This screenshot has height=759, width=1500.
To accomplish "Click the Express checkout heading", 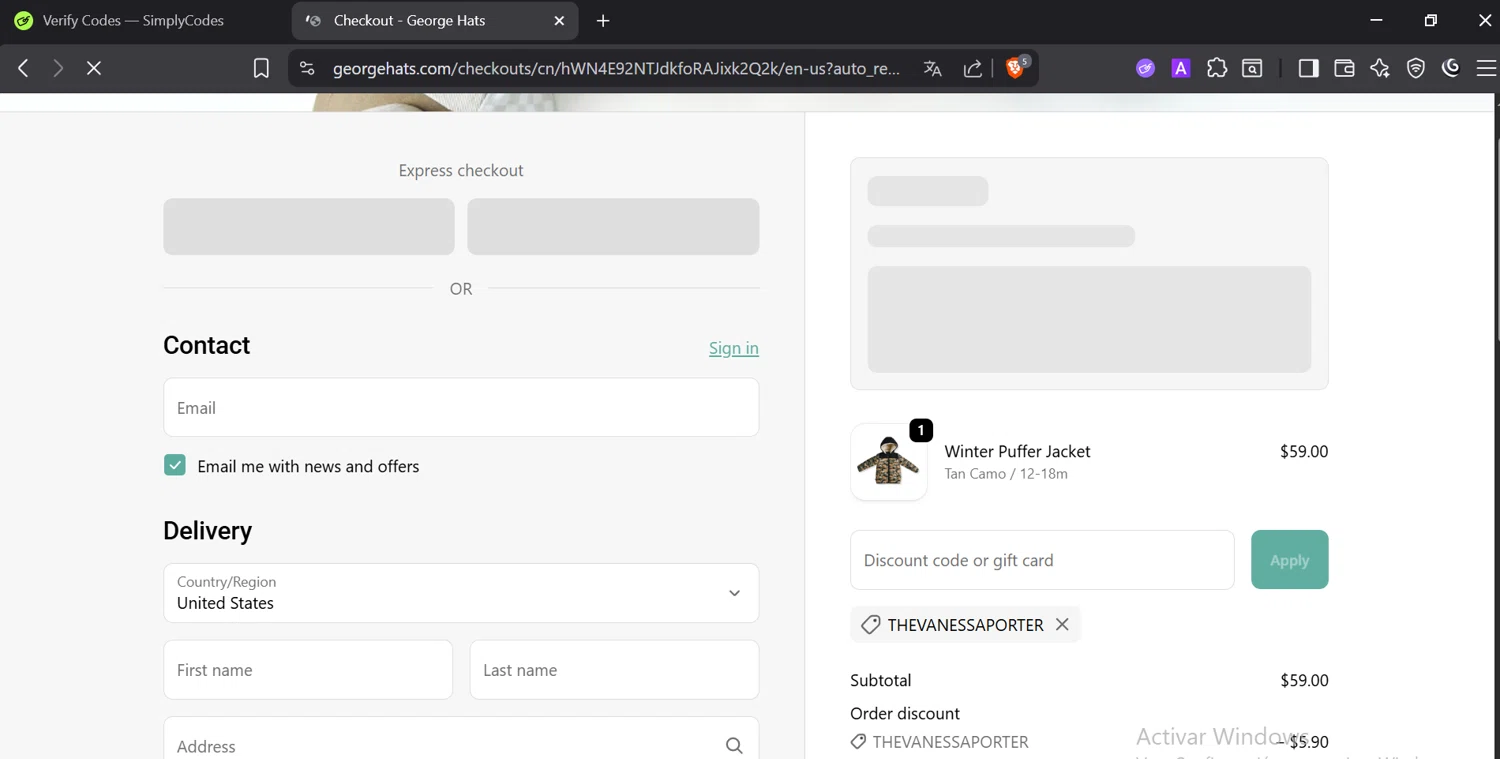I will 461,170.
